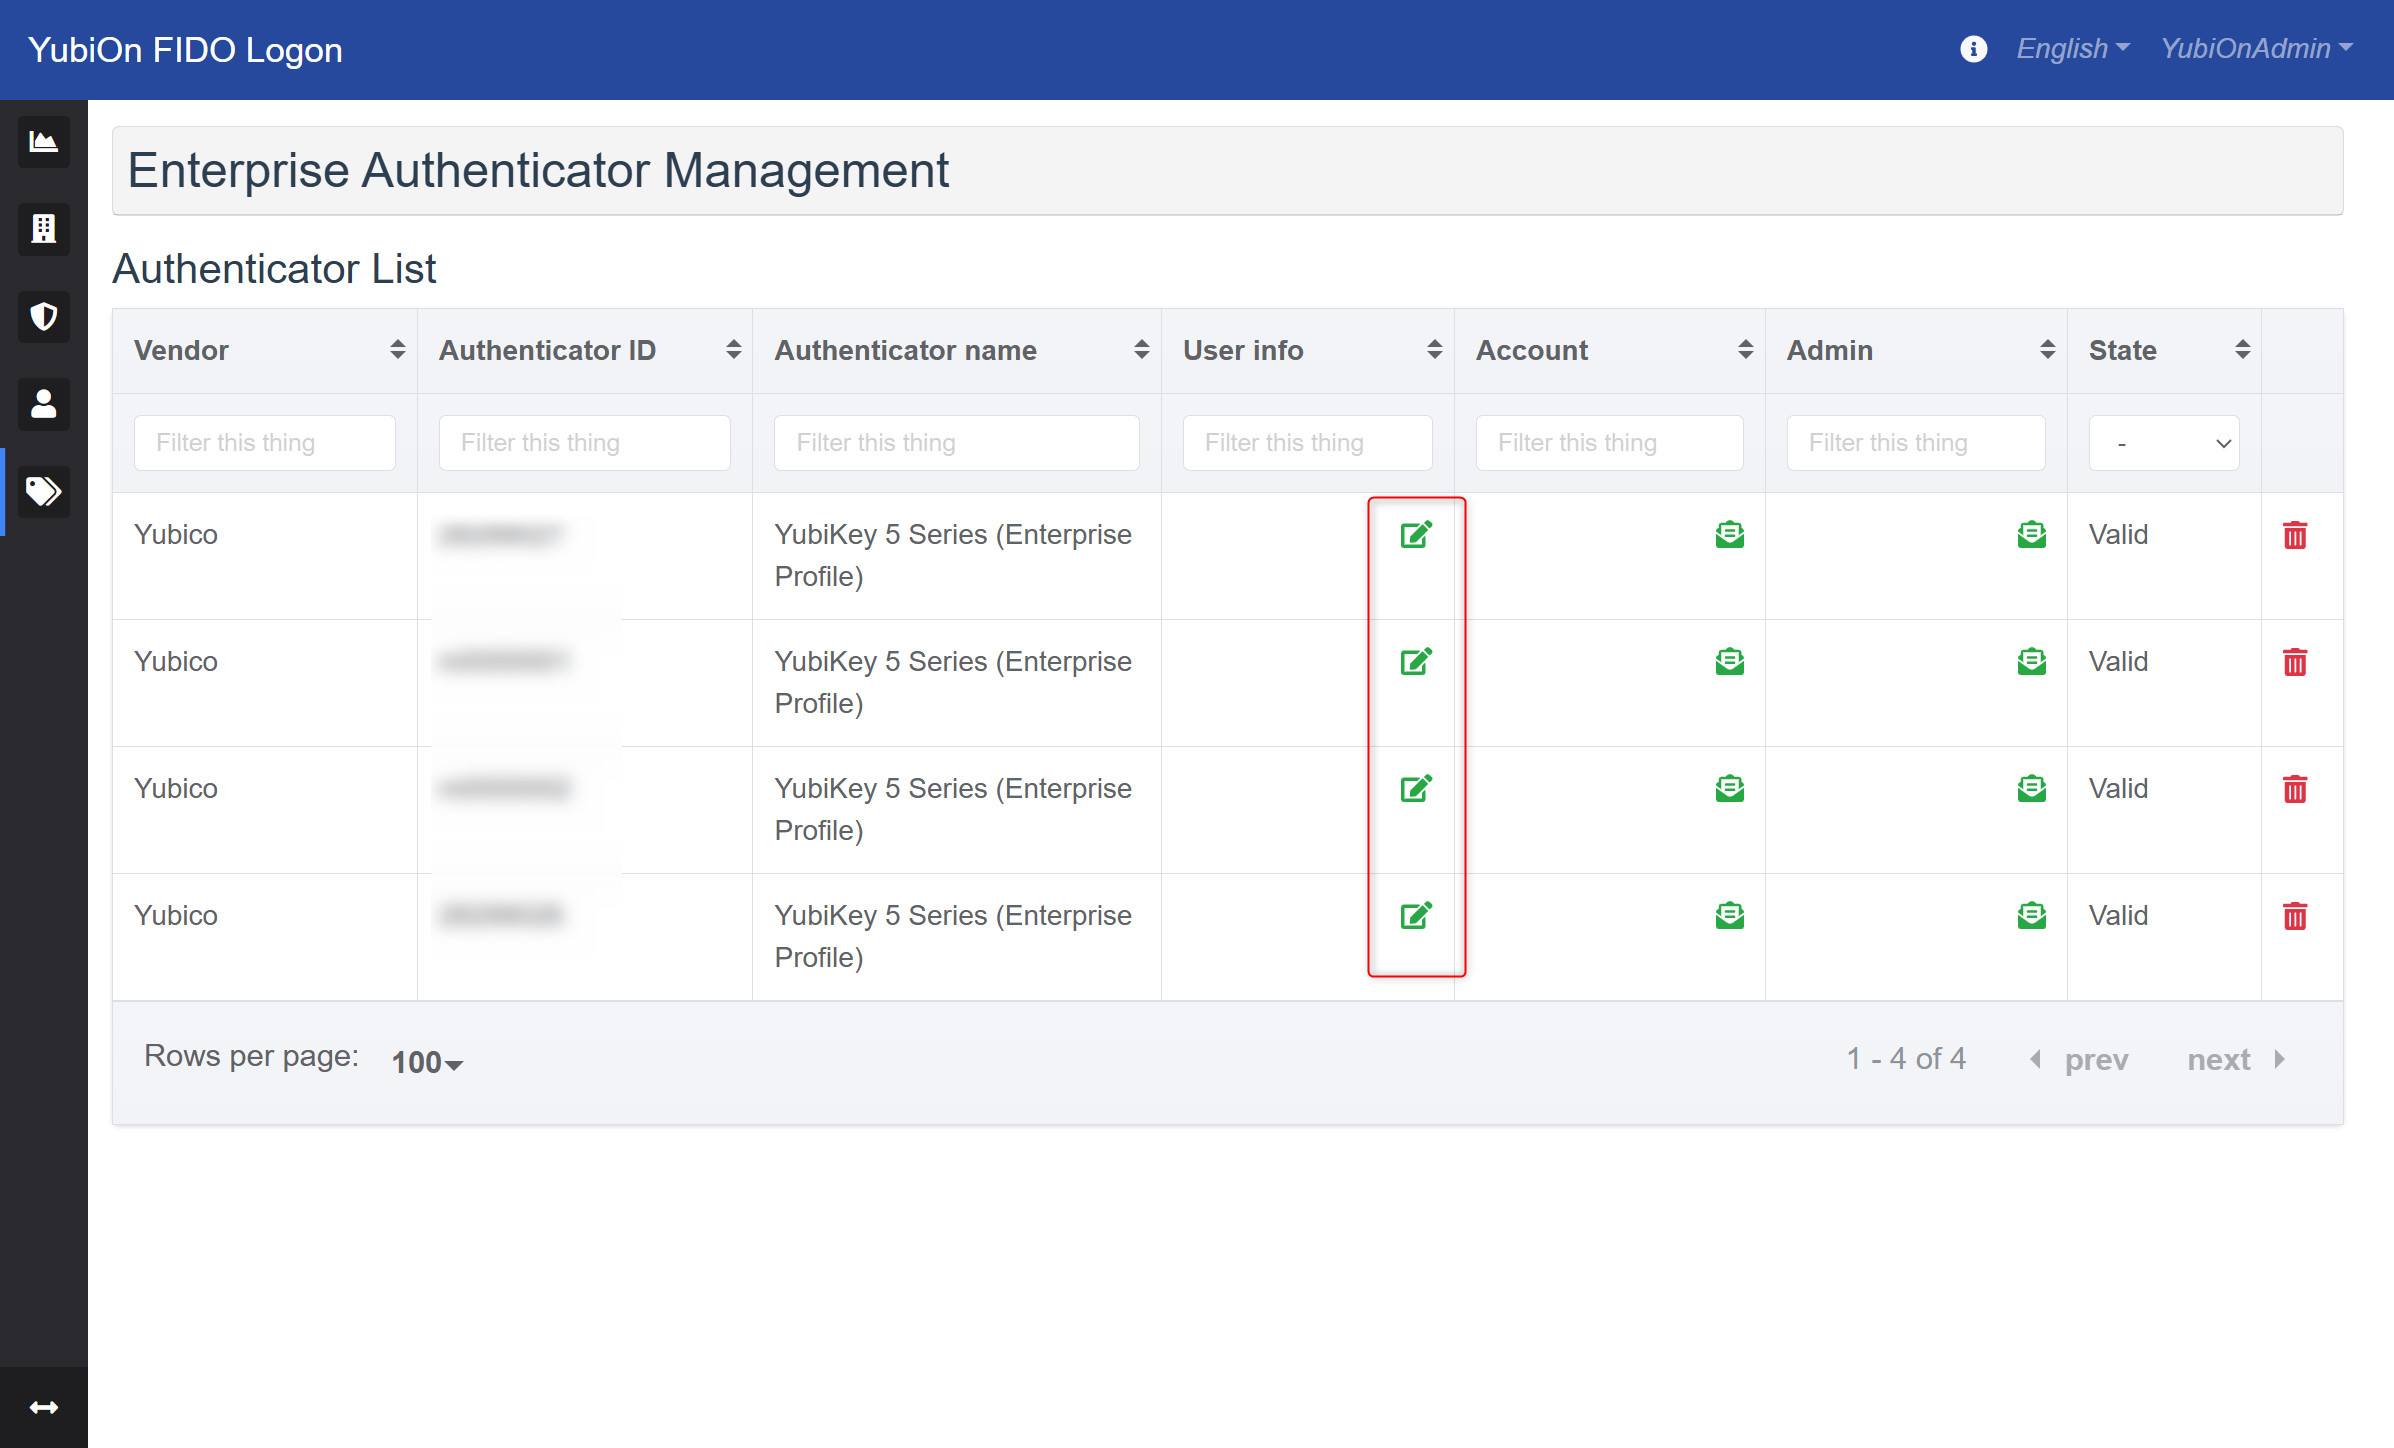Select 'Valid' state in fourth row
2394x1448 pixels.
pos(2118,916)
